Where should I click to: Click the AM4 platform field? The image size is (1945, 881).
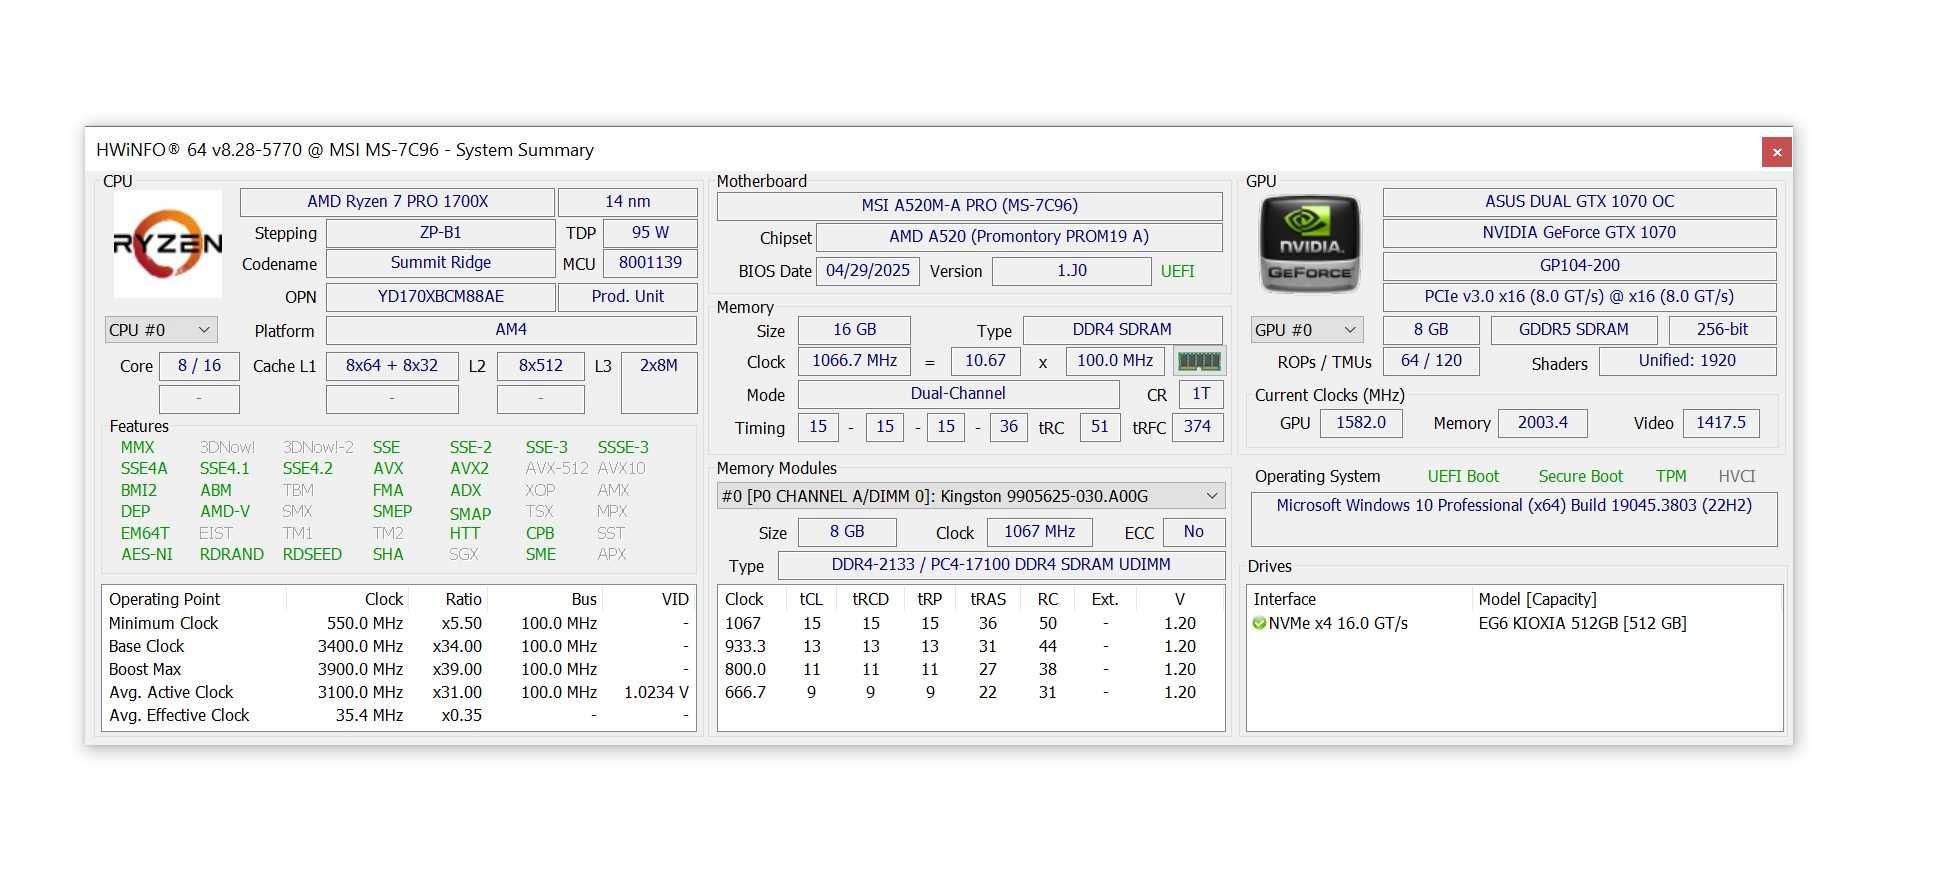tap(511, 330)
